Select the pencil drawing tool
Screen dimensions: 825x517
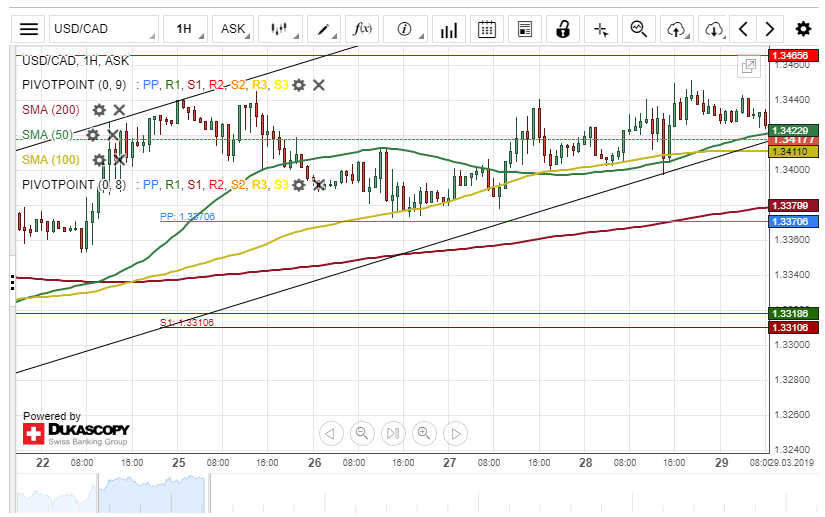[x=323, y=29]
